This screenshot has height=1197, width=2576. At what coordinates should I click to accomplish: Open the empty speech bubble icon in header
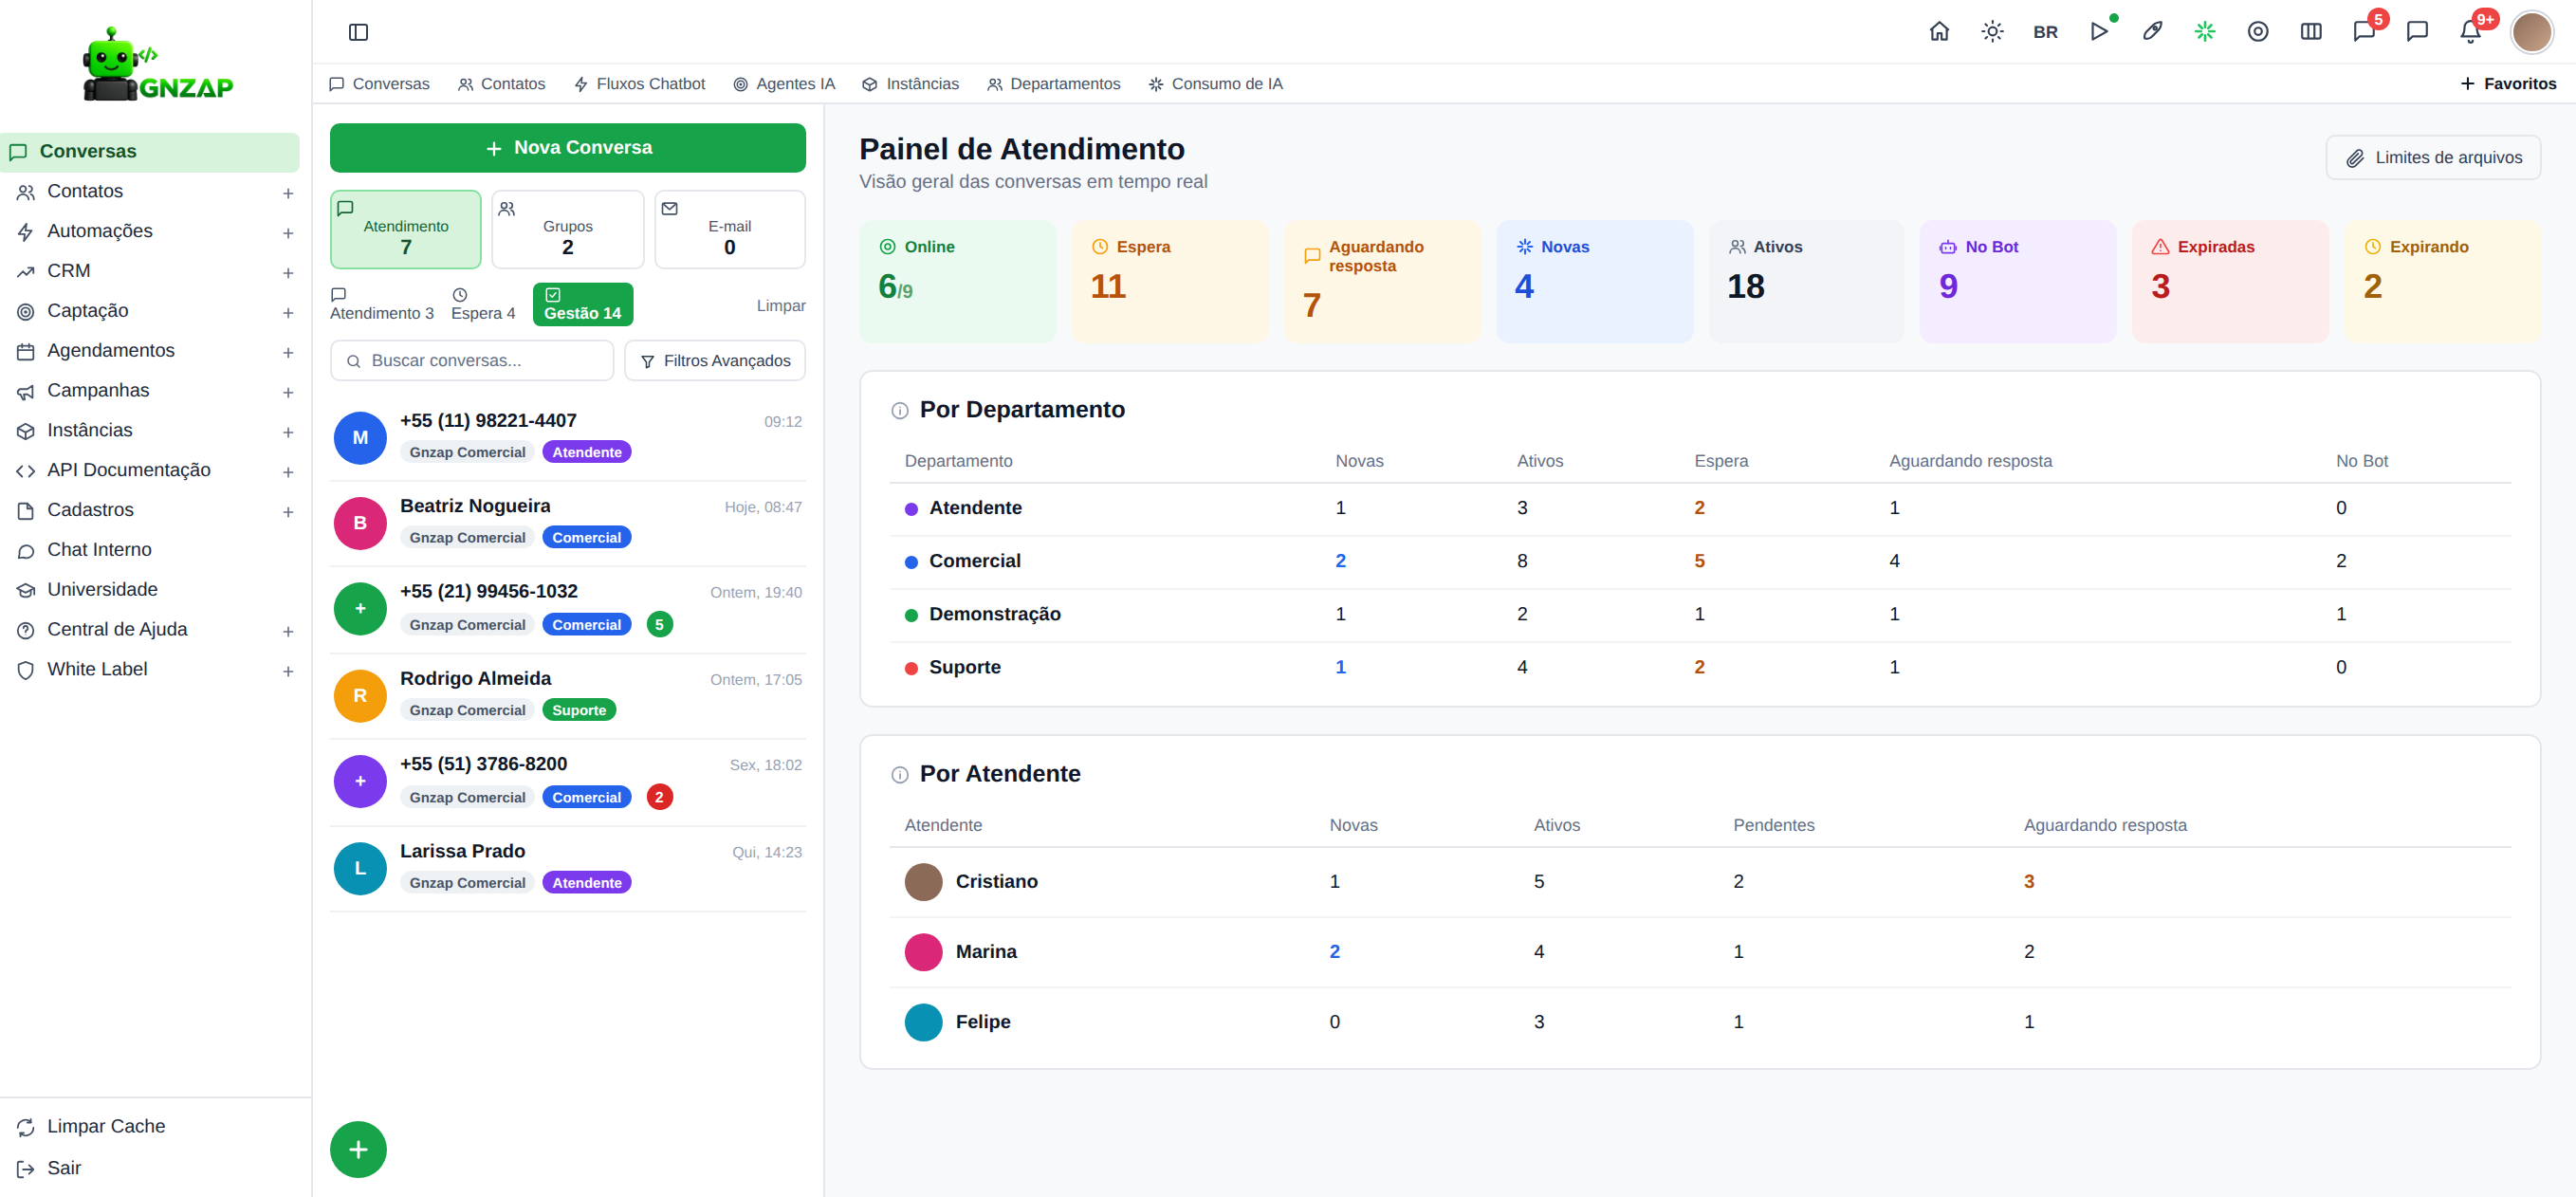click(2417, 32)
